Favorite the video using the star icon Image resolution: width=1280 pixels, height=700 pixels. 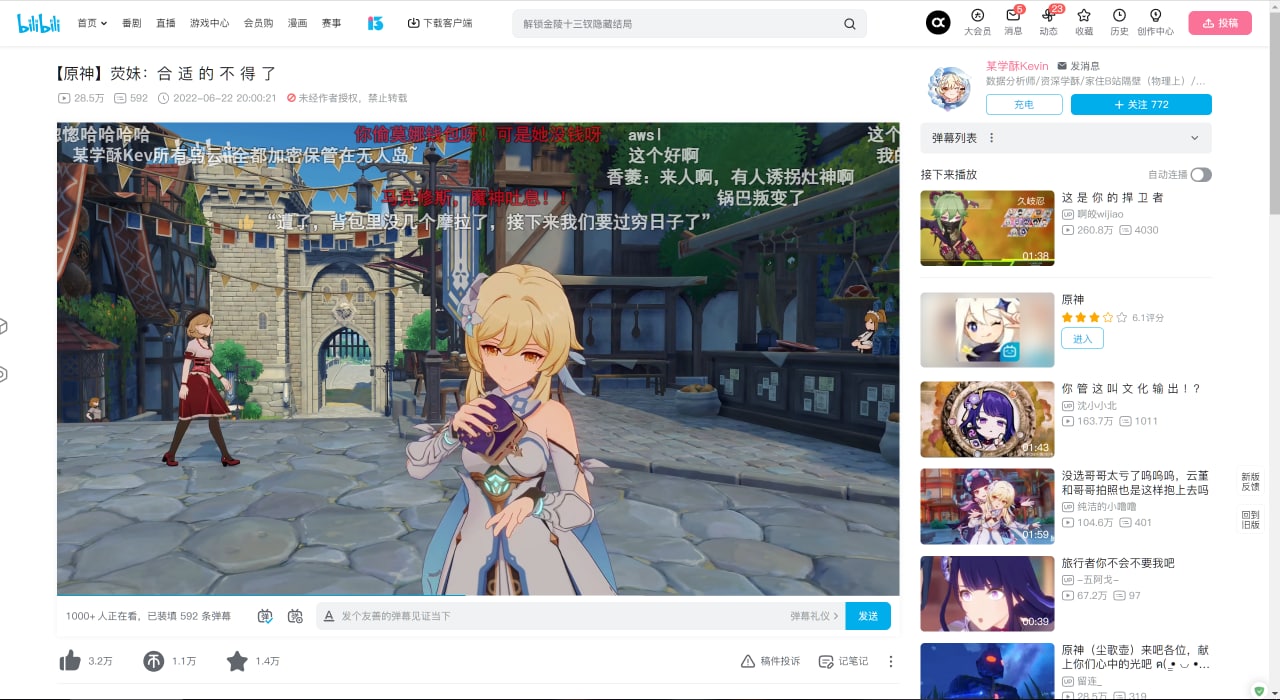point(236,661)
